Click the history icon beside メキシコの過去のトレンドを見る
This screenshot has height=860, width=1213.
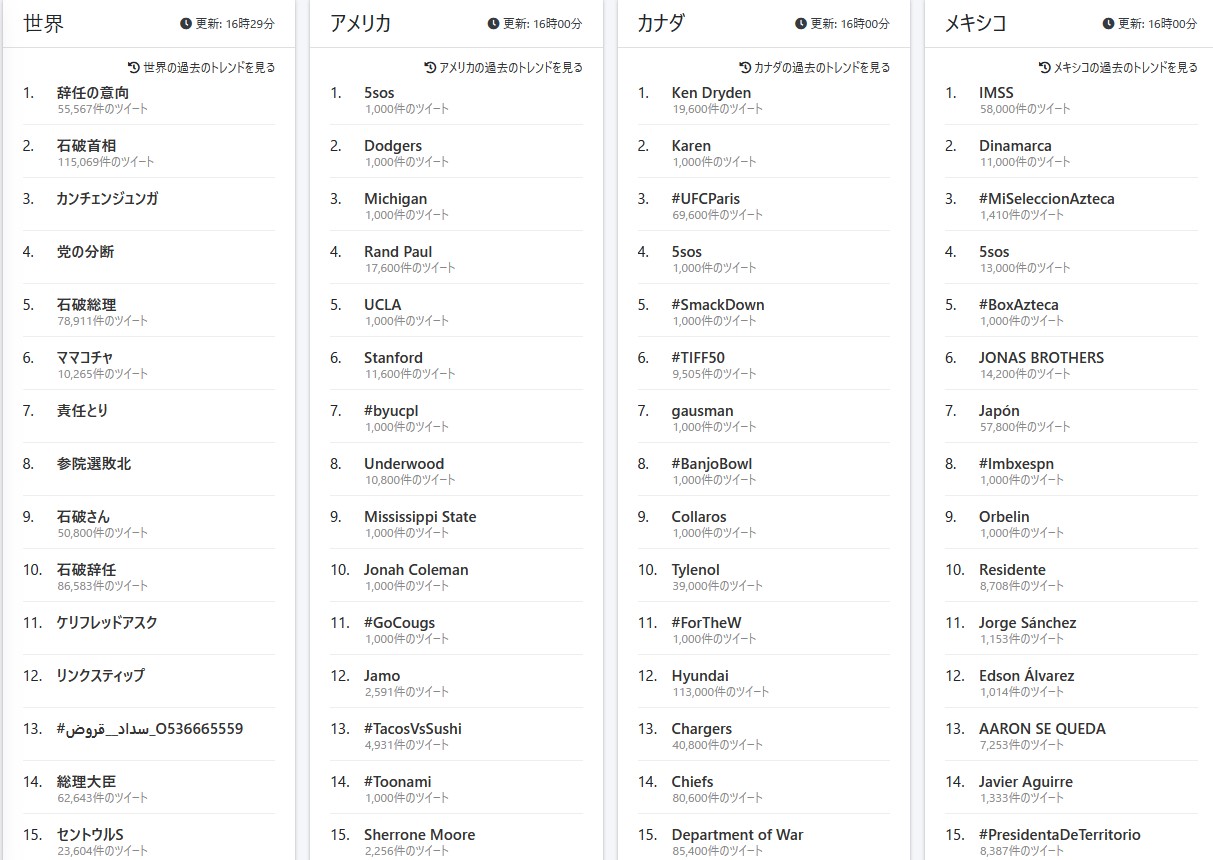[x=1045, y=67]
